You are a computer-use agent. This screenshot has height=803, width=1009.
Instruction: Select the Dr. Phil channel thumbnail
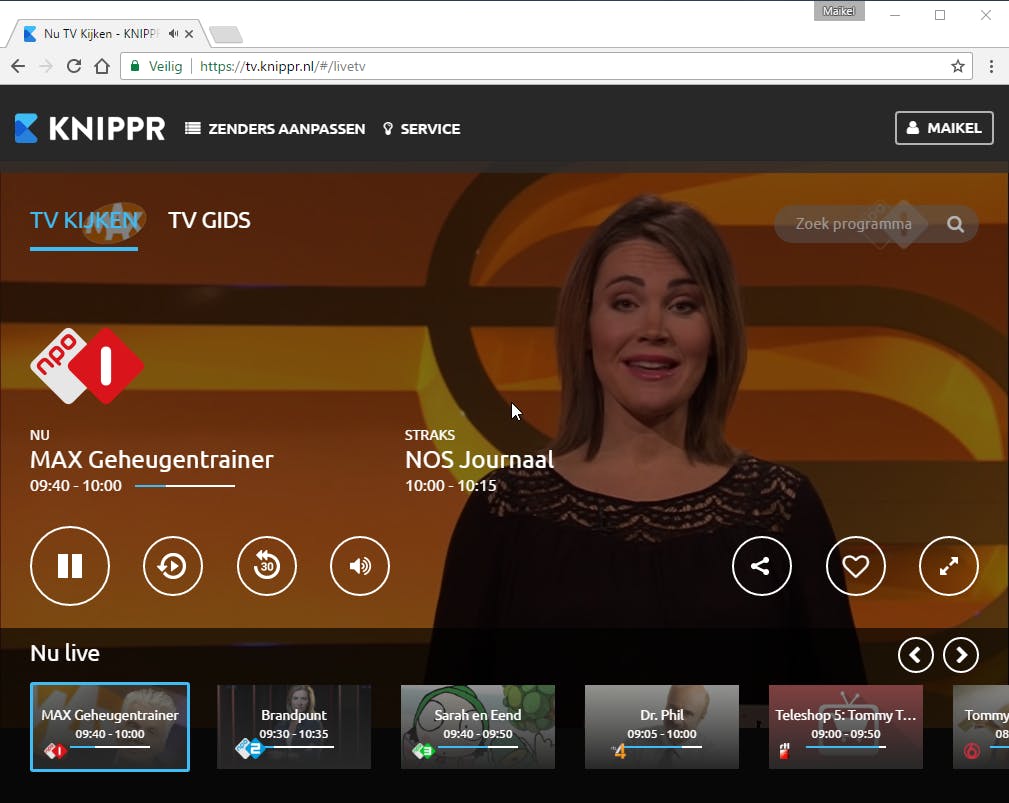pyautogui.click(x=661, y=726)
